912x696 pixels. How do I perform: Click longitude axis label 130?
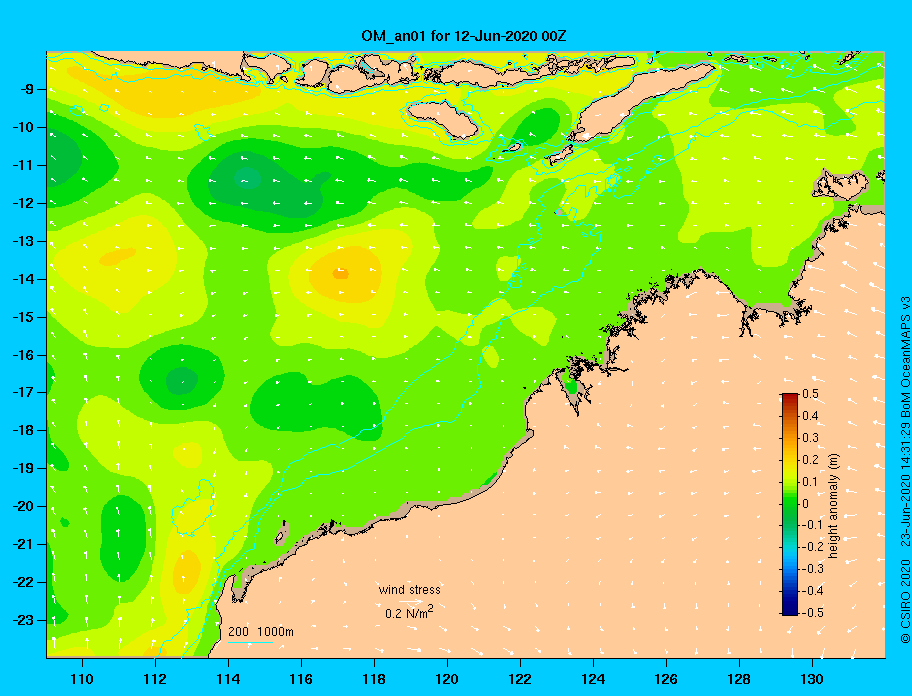coord(812,679)
